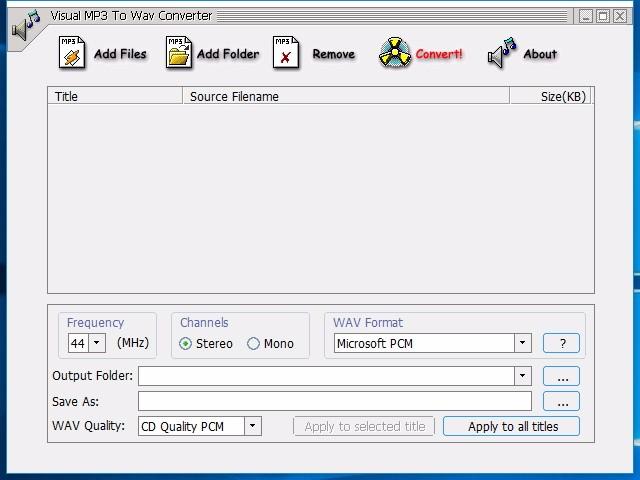Expand the Output Folder dropdown arrow

522,376
